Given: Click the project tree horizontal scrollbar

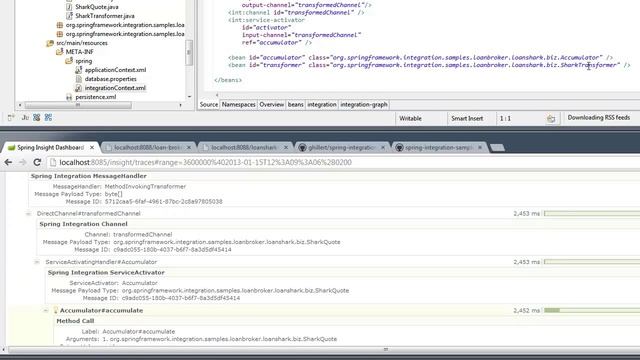Looking at the screenshot, I should pos(78,105).
